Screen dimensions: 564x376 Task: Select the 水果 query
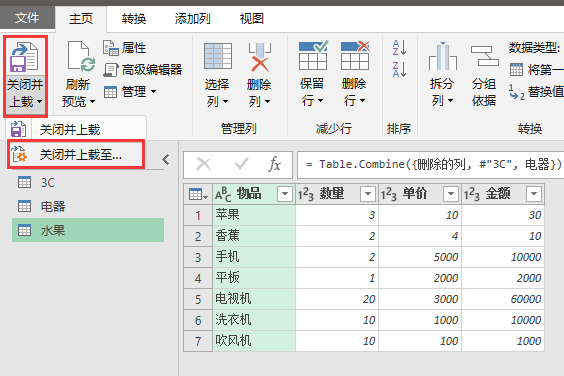point(88,230)
